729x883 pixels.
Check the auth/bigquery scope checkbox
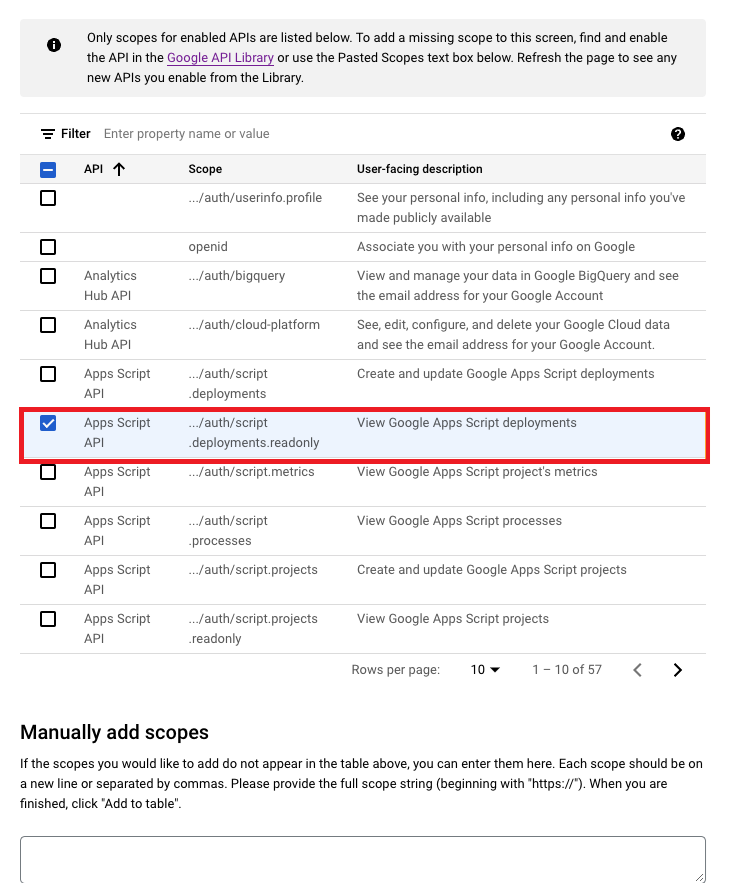coord(48,276)
